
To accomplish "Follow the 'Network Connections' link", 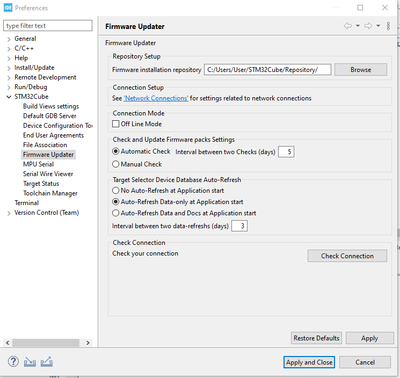I will click(x=156, y=98).
